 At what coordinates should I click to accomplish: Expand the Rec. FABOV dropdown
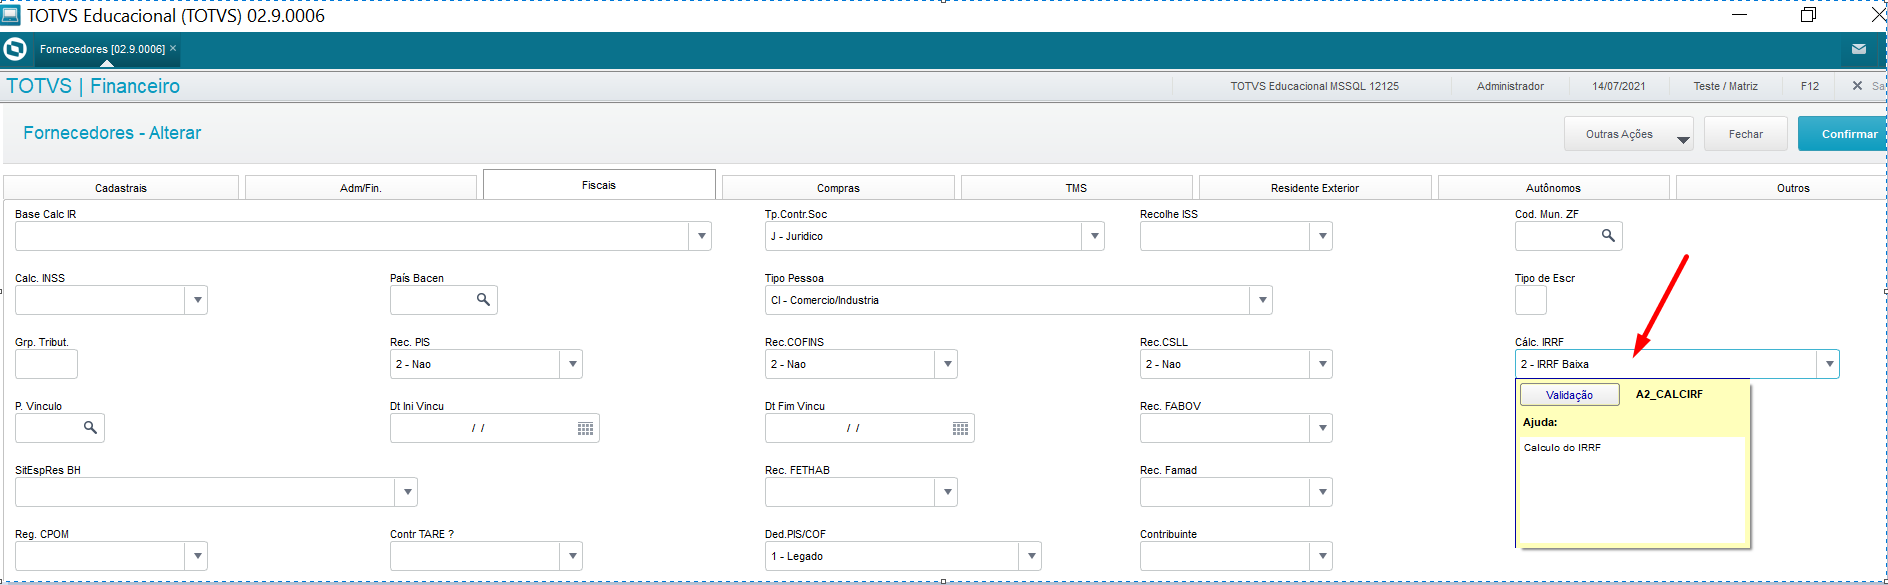pyautogui.click(x=1322, y=428)
